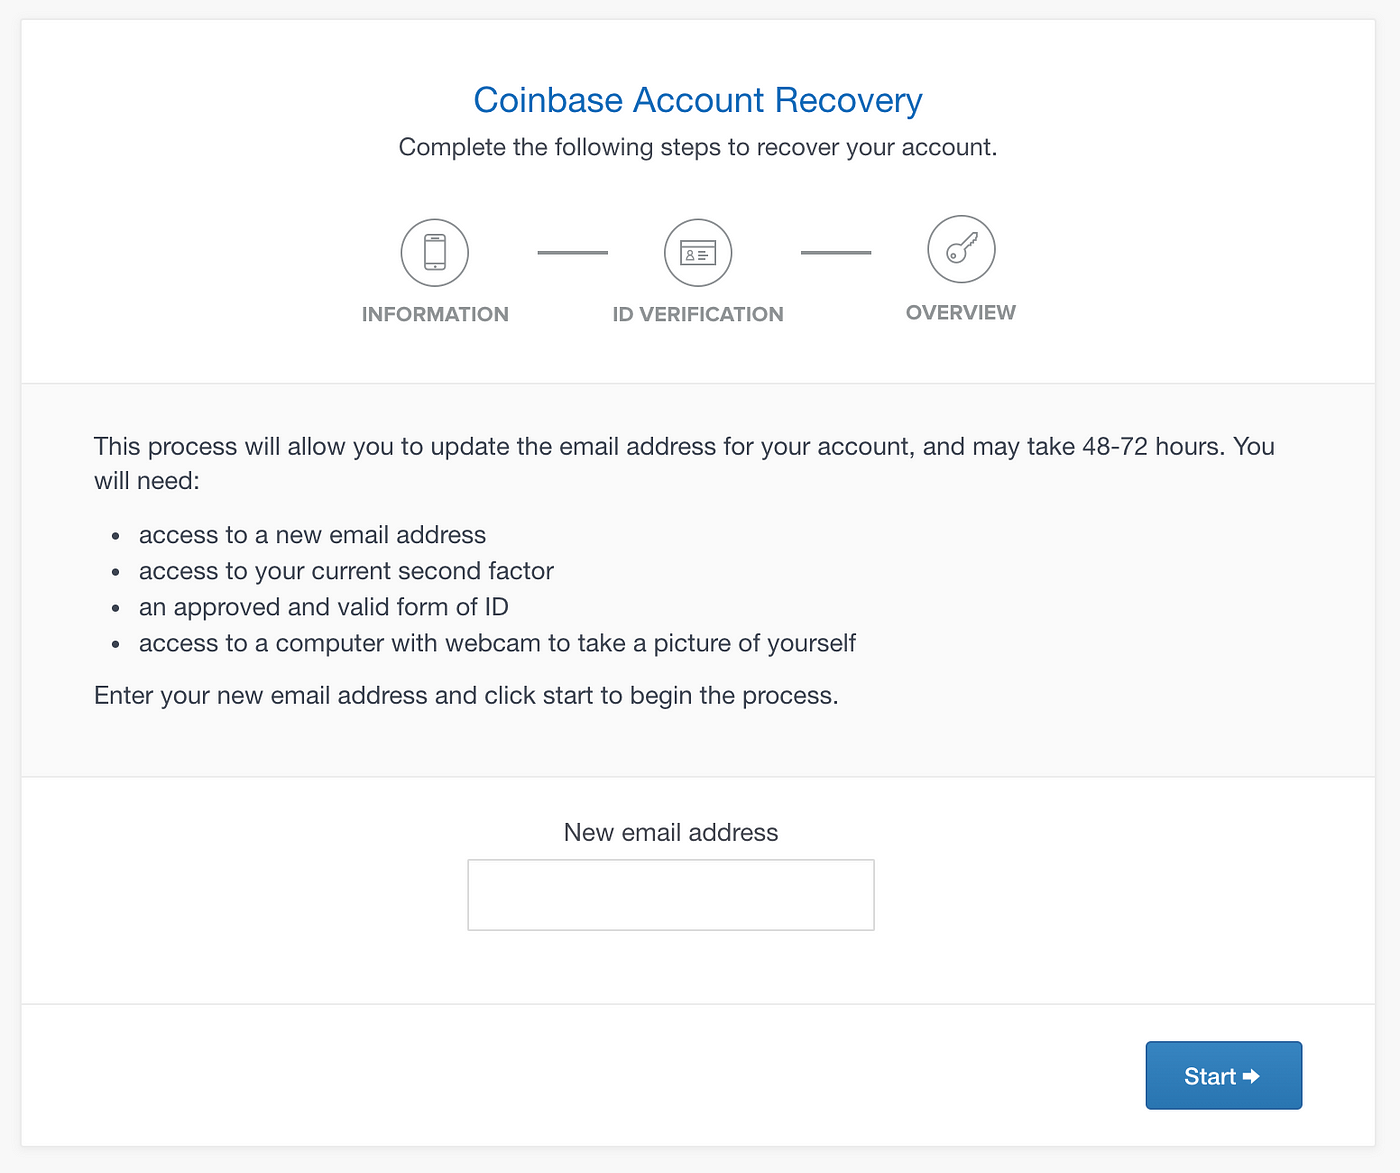Image resolution: width=1400 pixels, height=1173 pixels.
Task: Click the key icon for Overview step
Action: (961, 249)
